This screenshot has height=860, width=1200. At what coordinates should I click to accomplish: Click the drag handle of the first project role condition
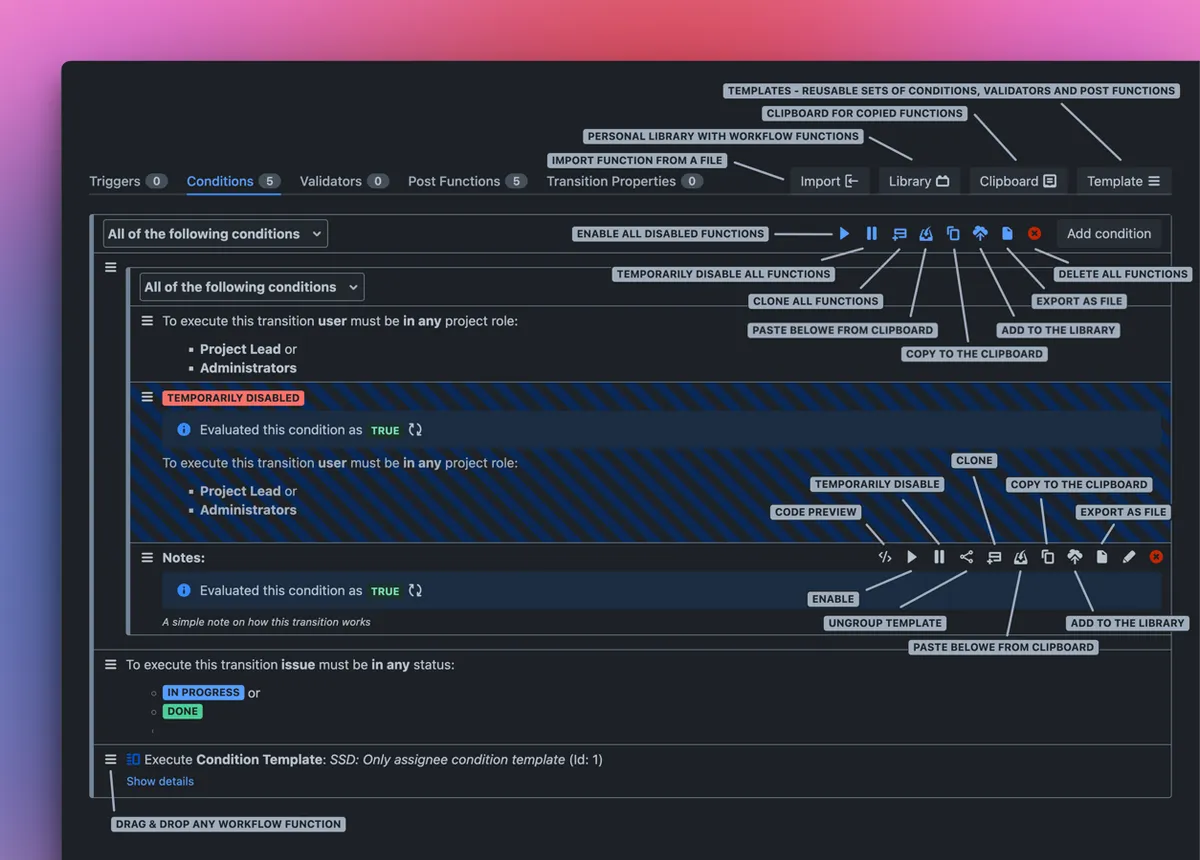[147, 321]
